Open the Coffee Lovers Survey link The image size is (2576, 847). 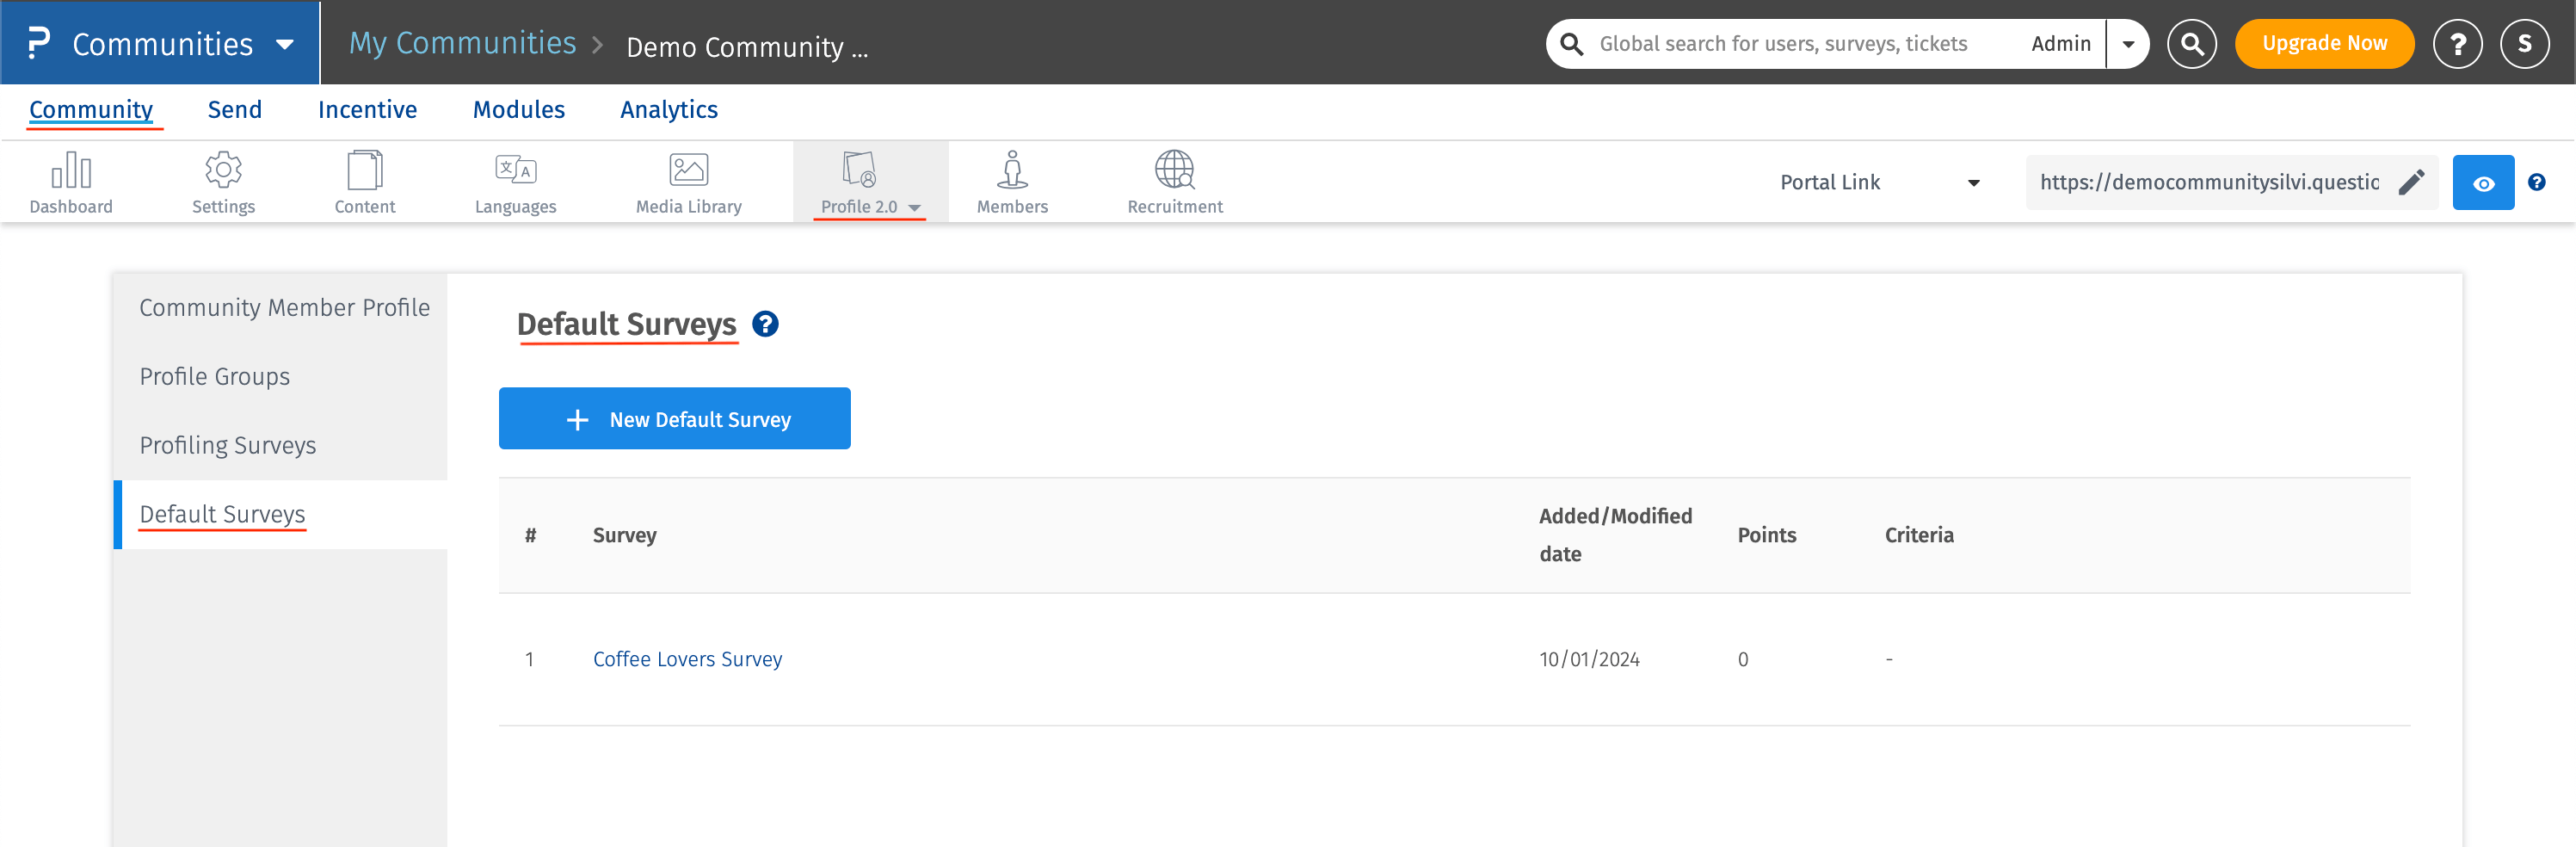pos(687,659)
